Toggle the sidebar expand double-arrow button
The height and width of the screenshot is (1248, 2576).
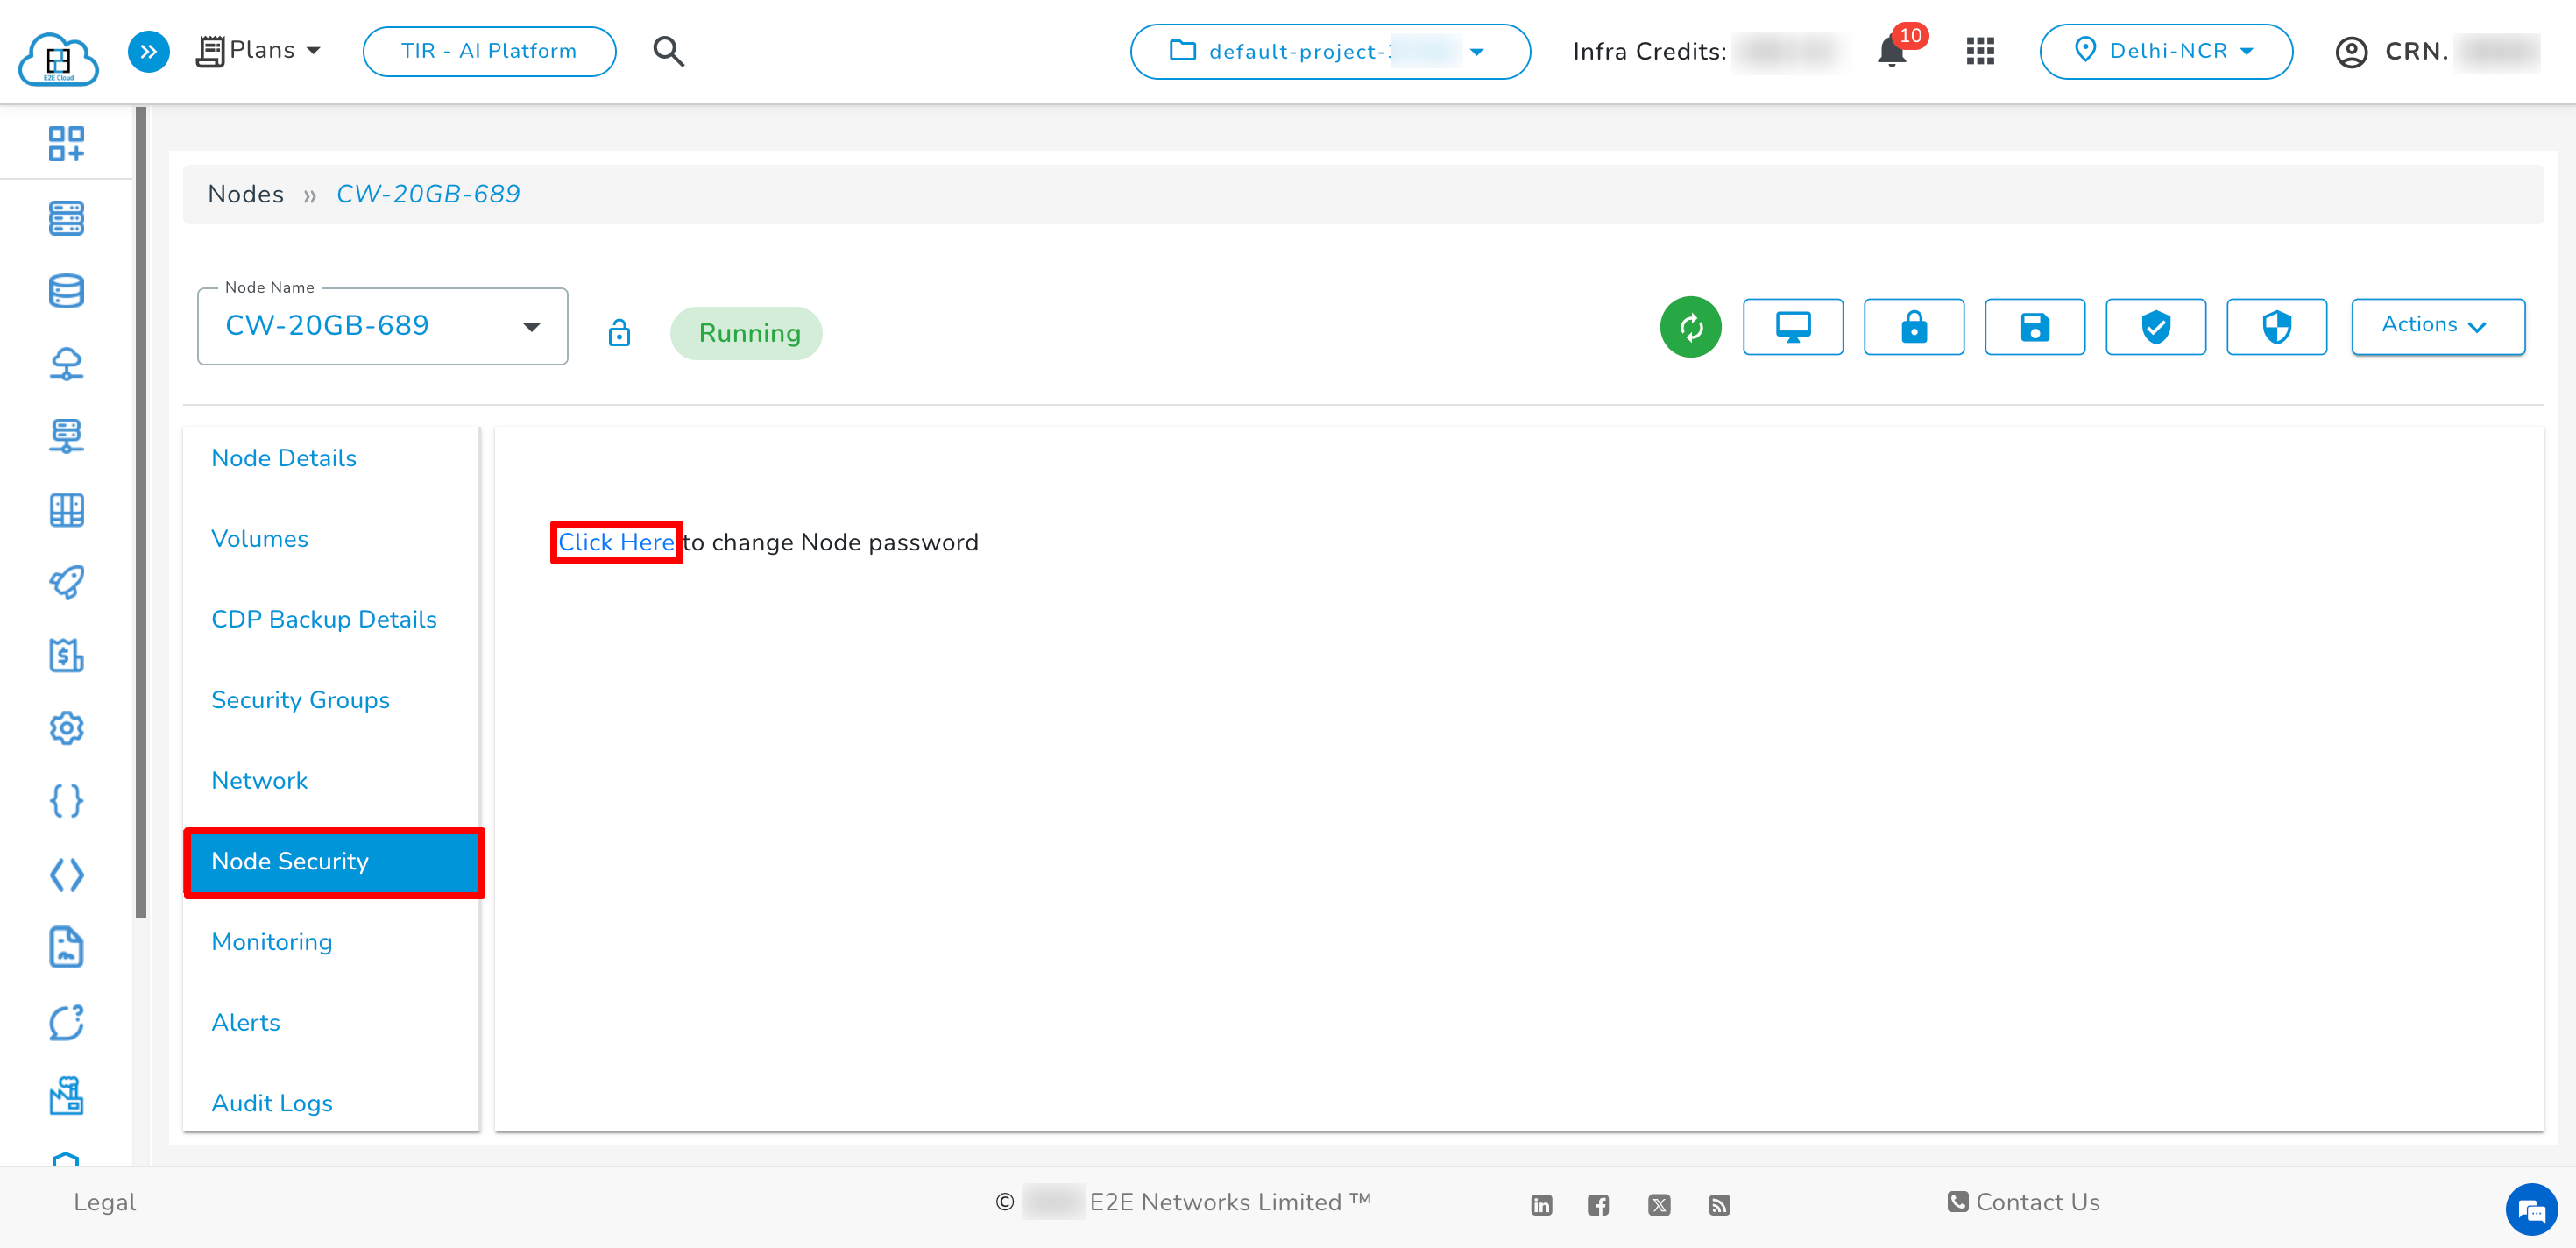pos(148,51)
